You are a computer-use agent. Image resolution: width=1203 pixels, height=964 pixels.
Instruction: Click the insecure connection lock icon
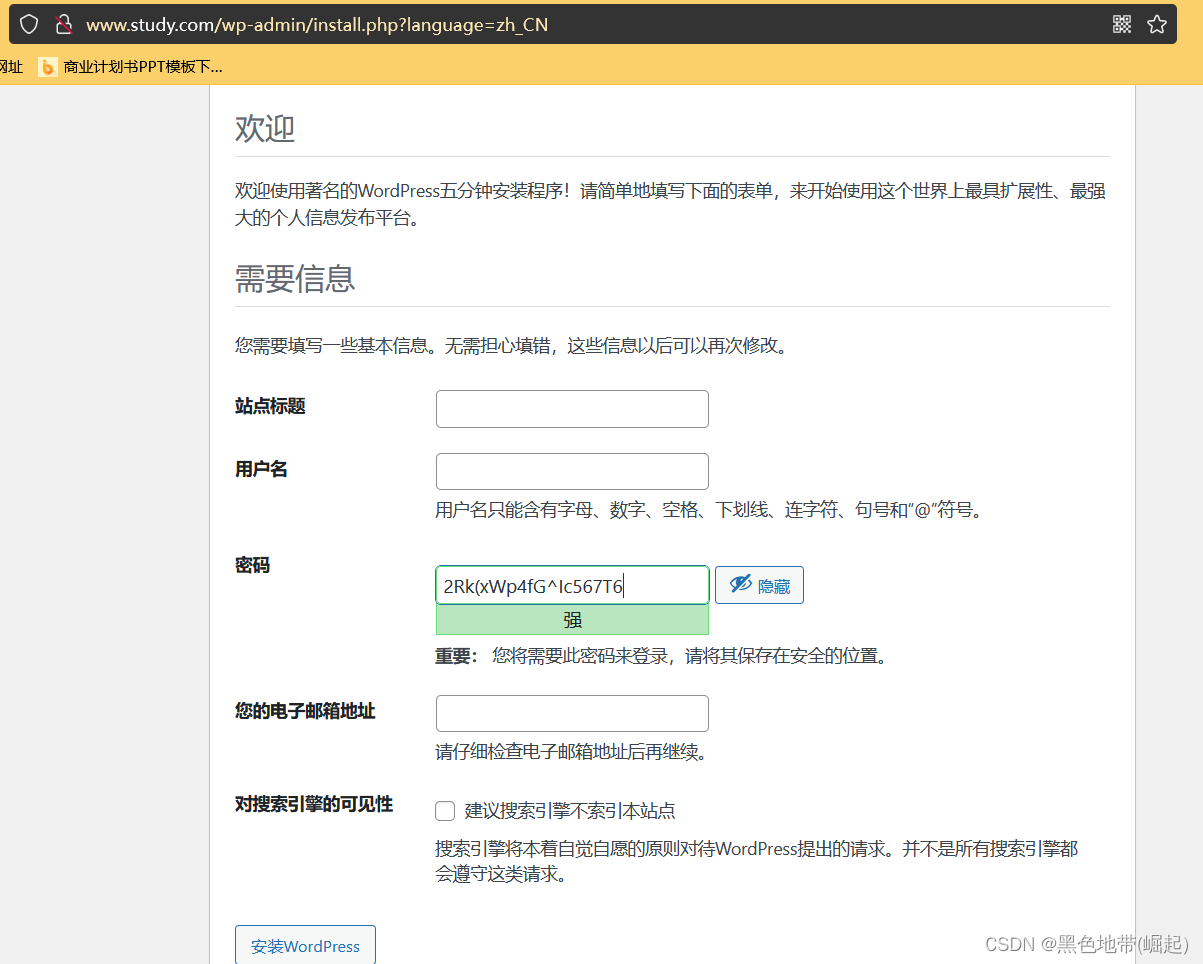(x=62, y=24)
